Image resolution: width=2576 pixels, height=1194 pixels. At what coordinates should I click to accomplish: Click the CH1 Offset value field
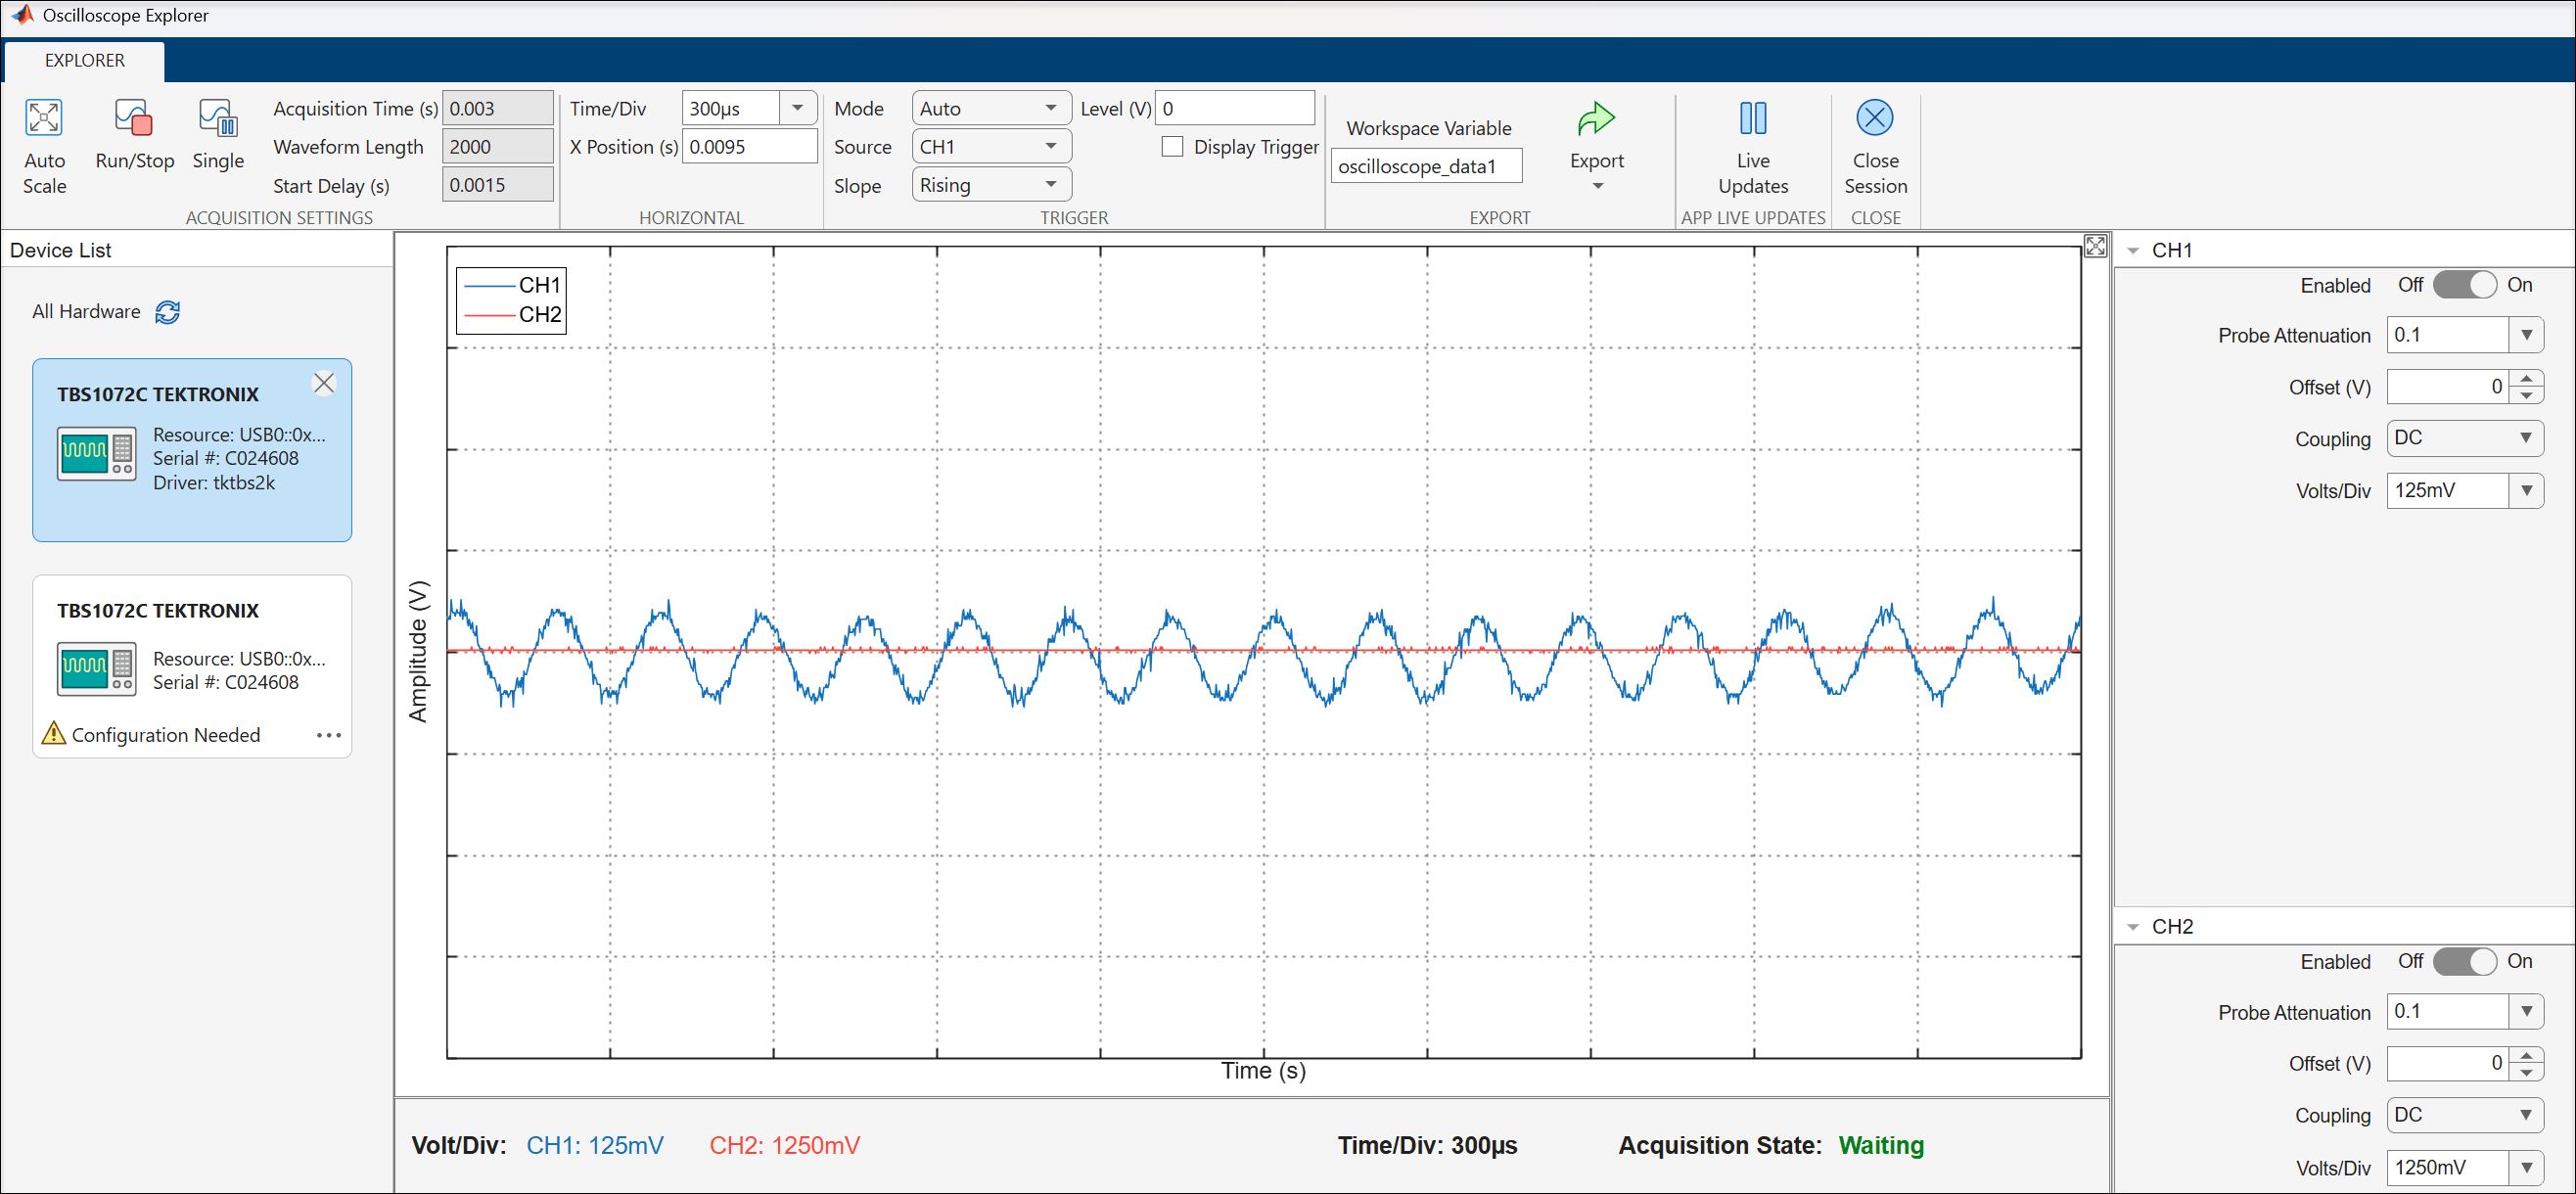click(x=2450, y=387)
